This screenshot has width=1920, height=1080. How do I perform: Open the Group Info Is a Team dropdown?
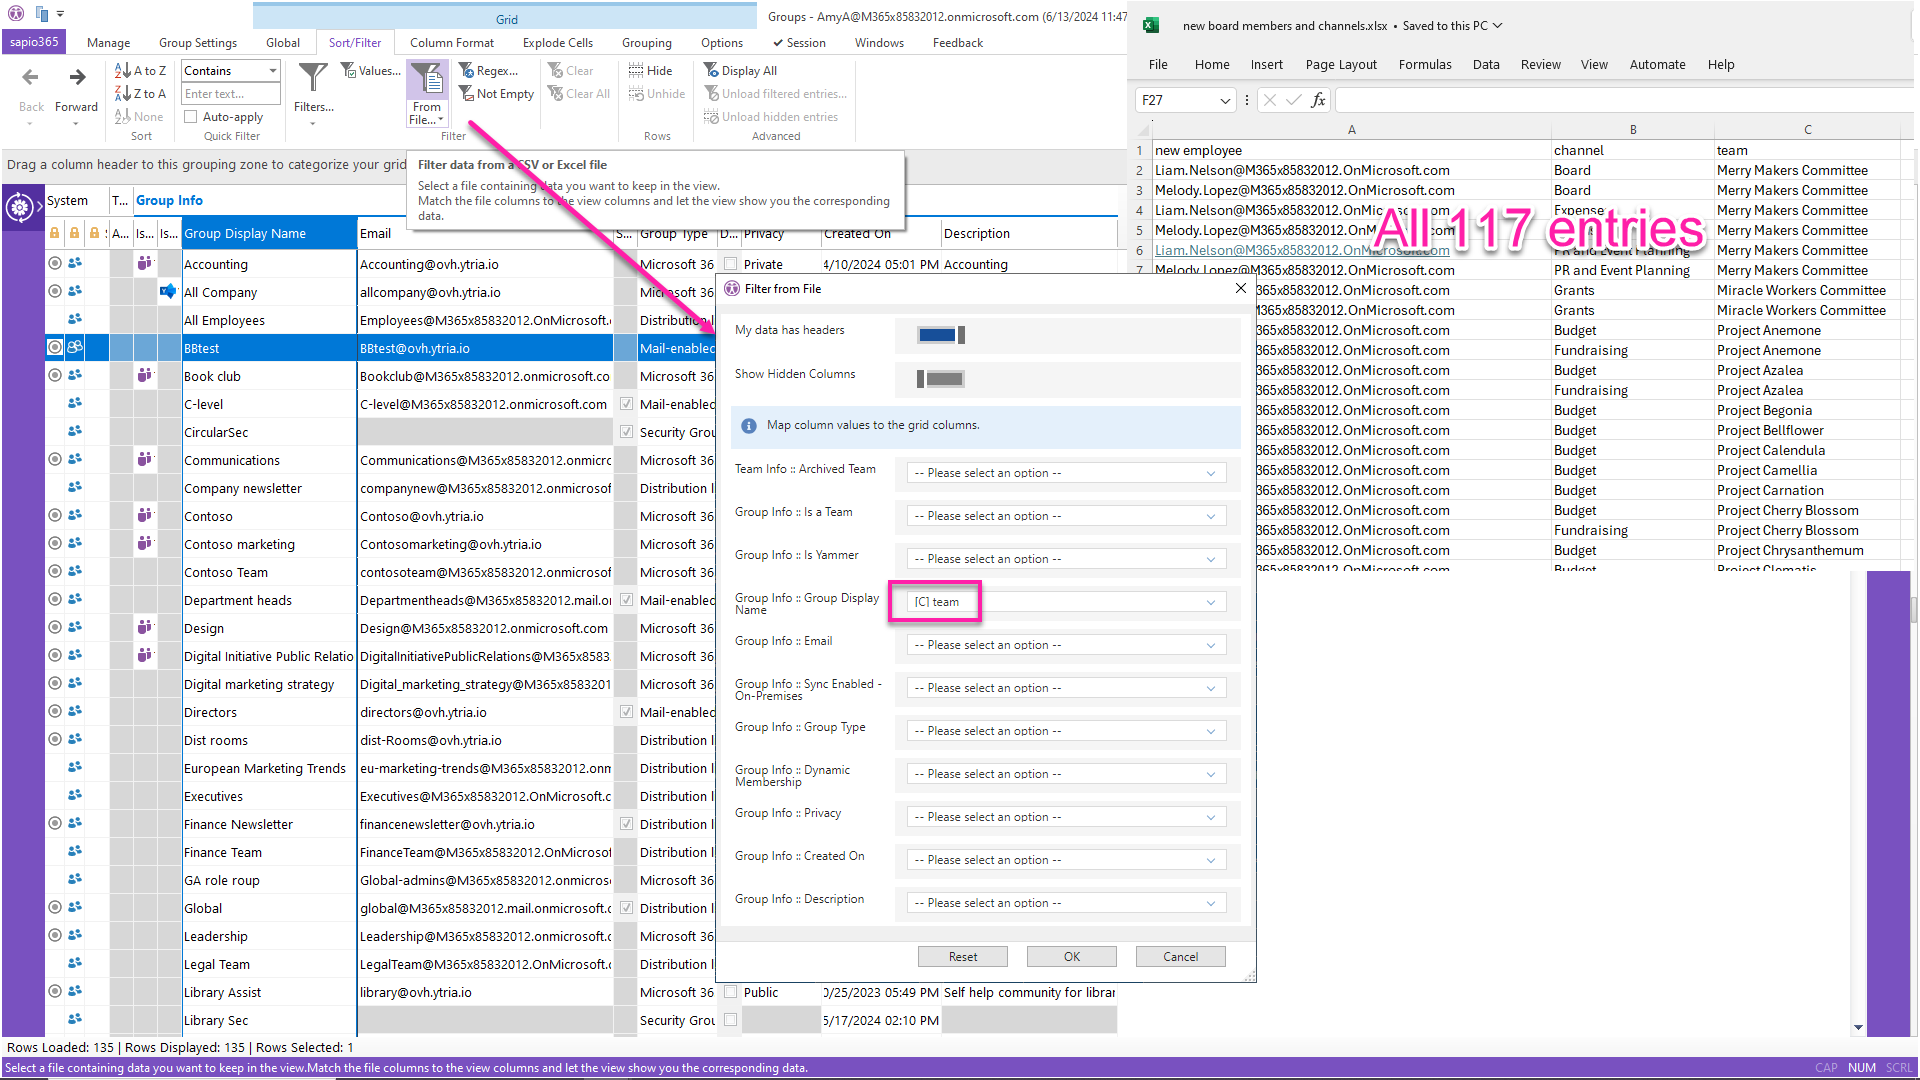pyautogui.click(x=1066, y=516)
